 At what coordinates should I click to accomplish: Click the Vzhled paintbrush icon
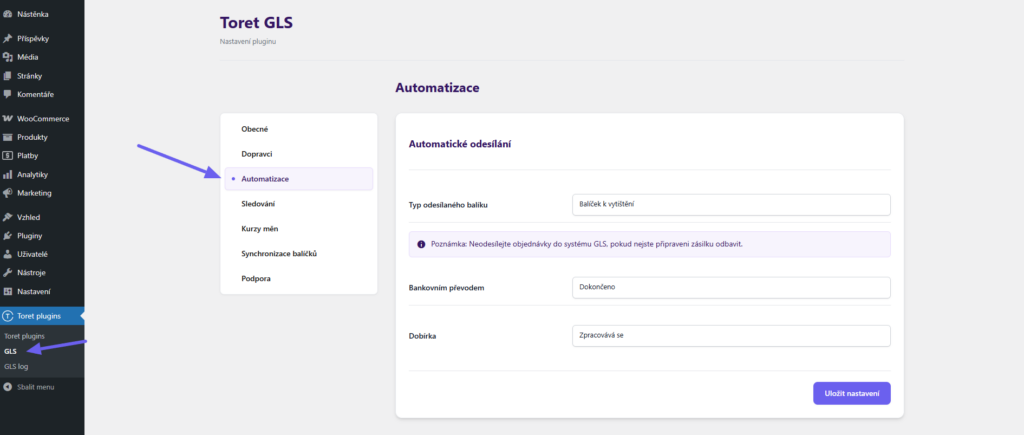[8, 217]
